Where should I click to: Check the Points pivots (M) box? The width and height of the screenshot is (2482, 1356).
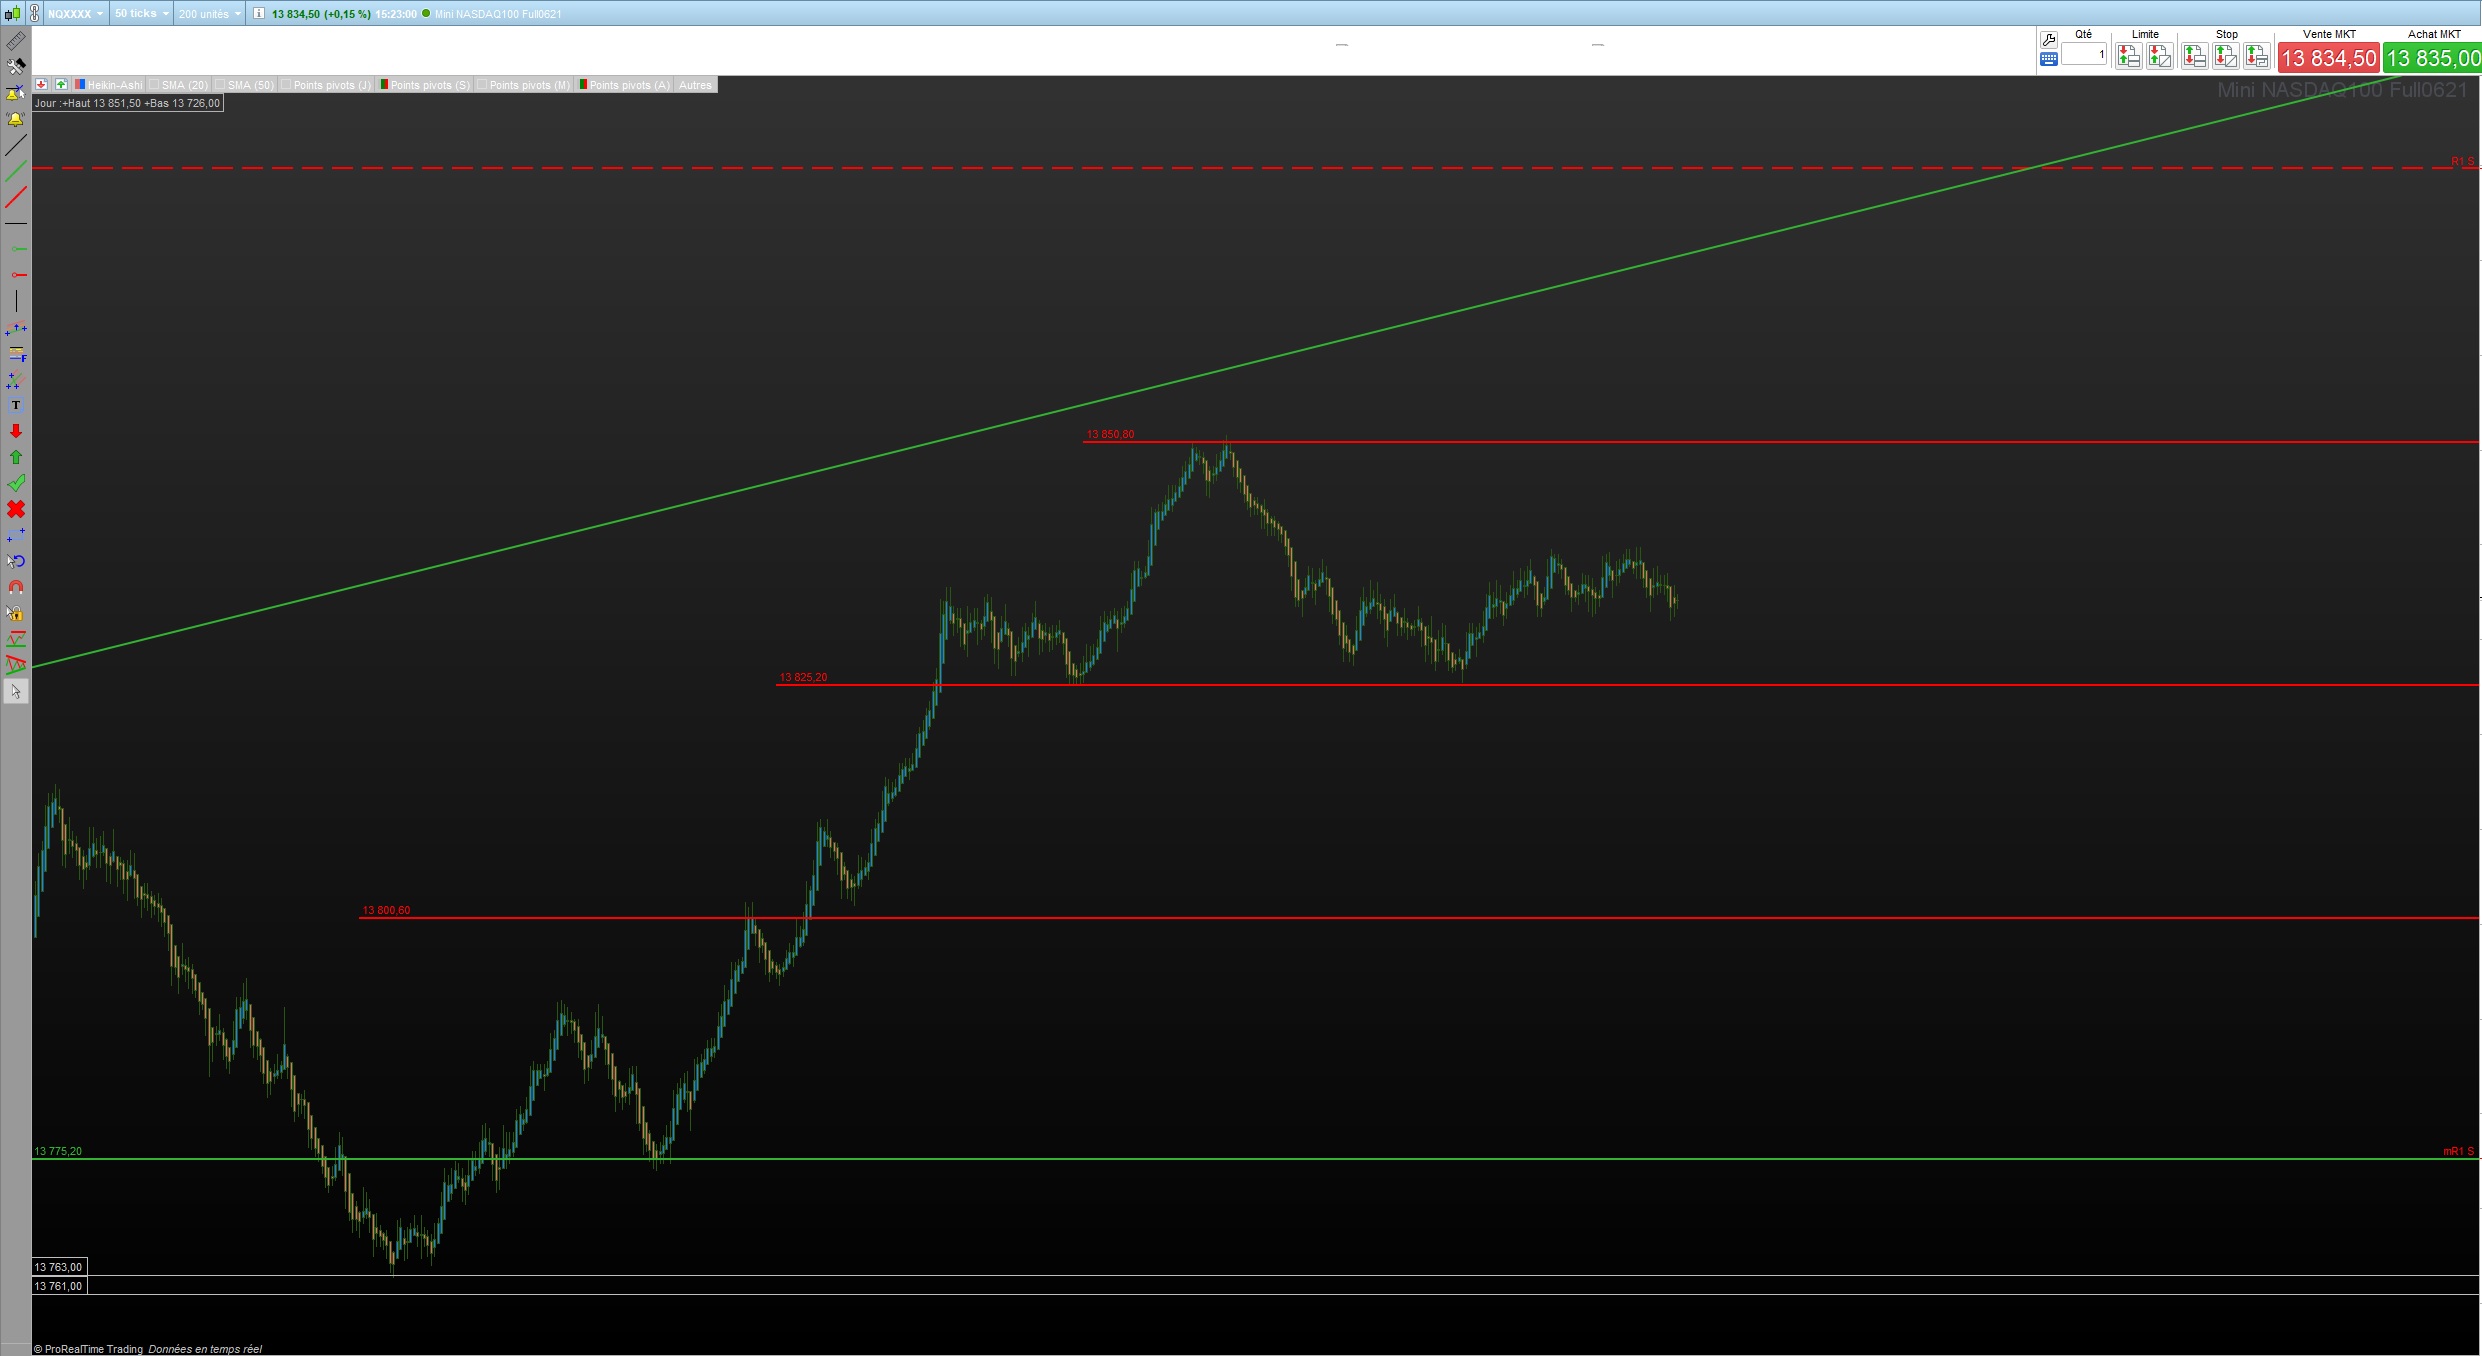click(483, 85)
